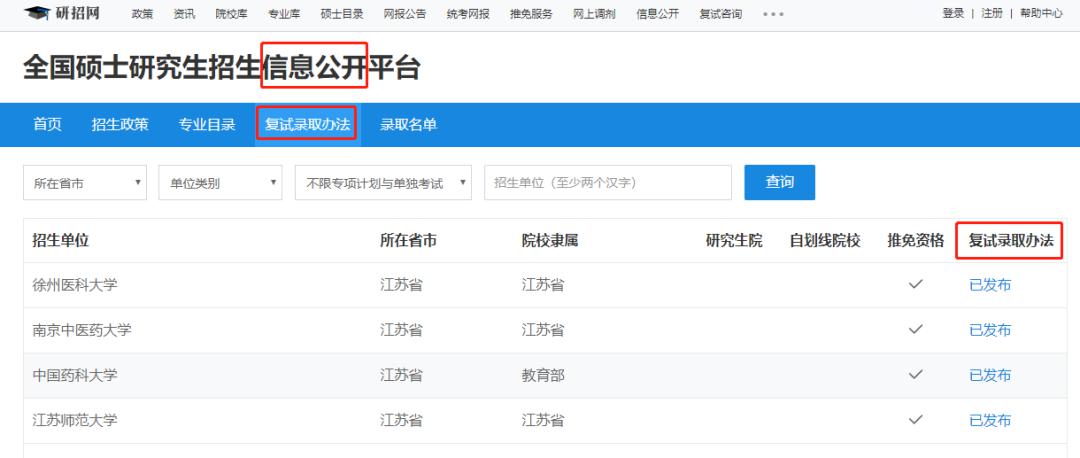
Task: Switch to the 录取名单 tab
Action: [408, 125]
